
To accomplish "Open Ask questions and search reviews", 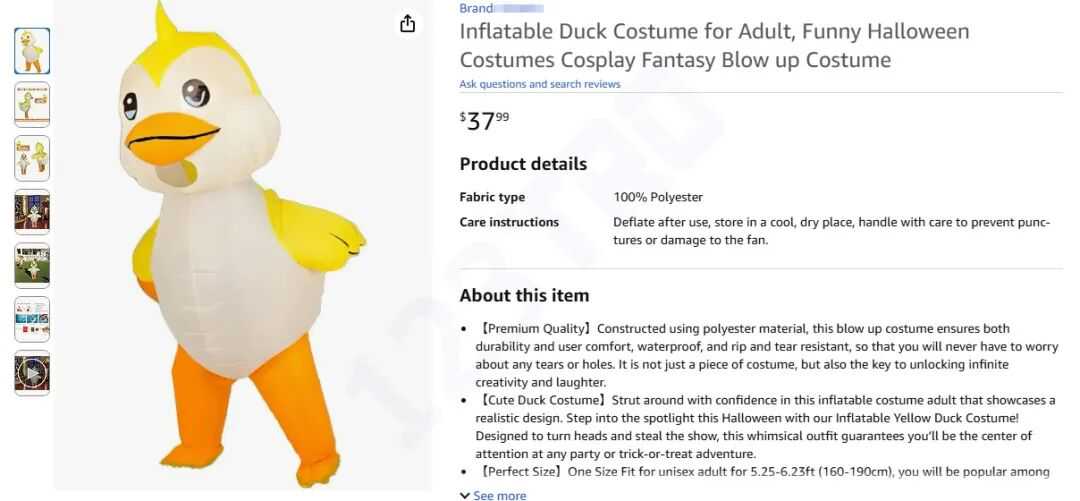I will coord(540,84).
